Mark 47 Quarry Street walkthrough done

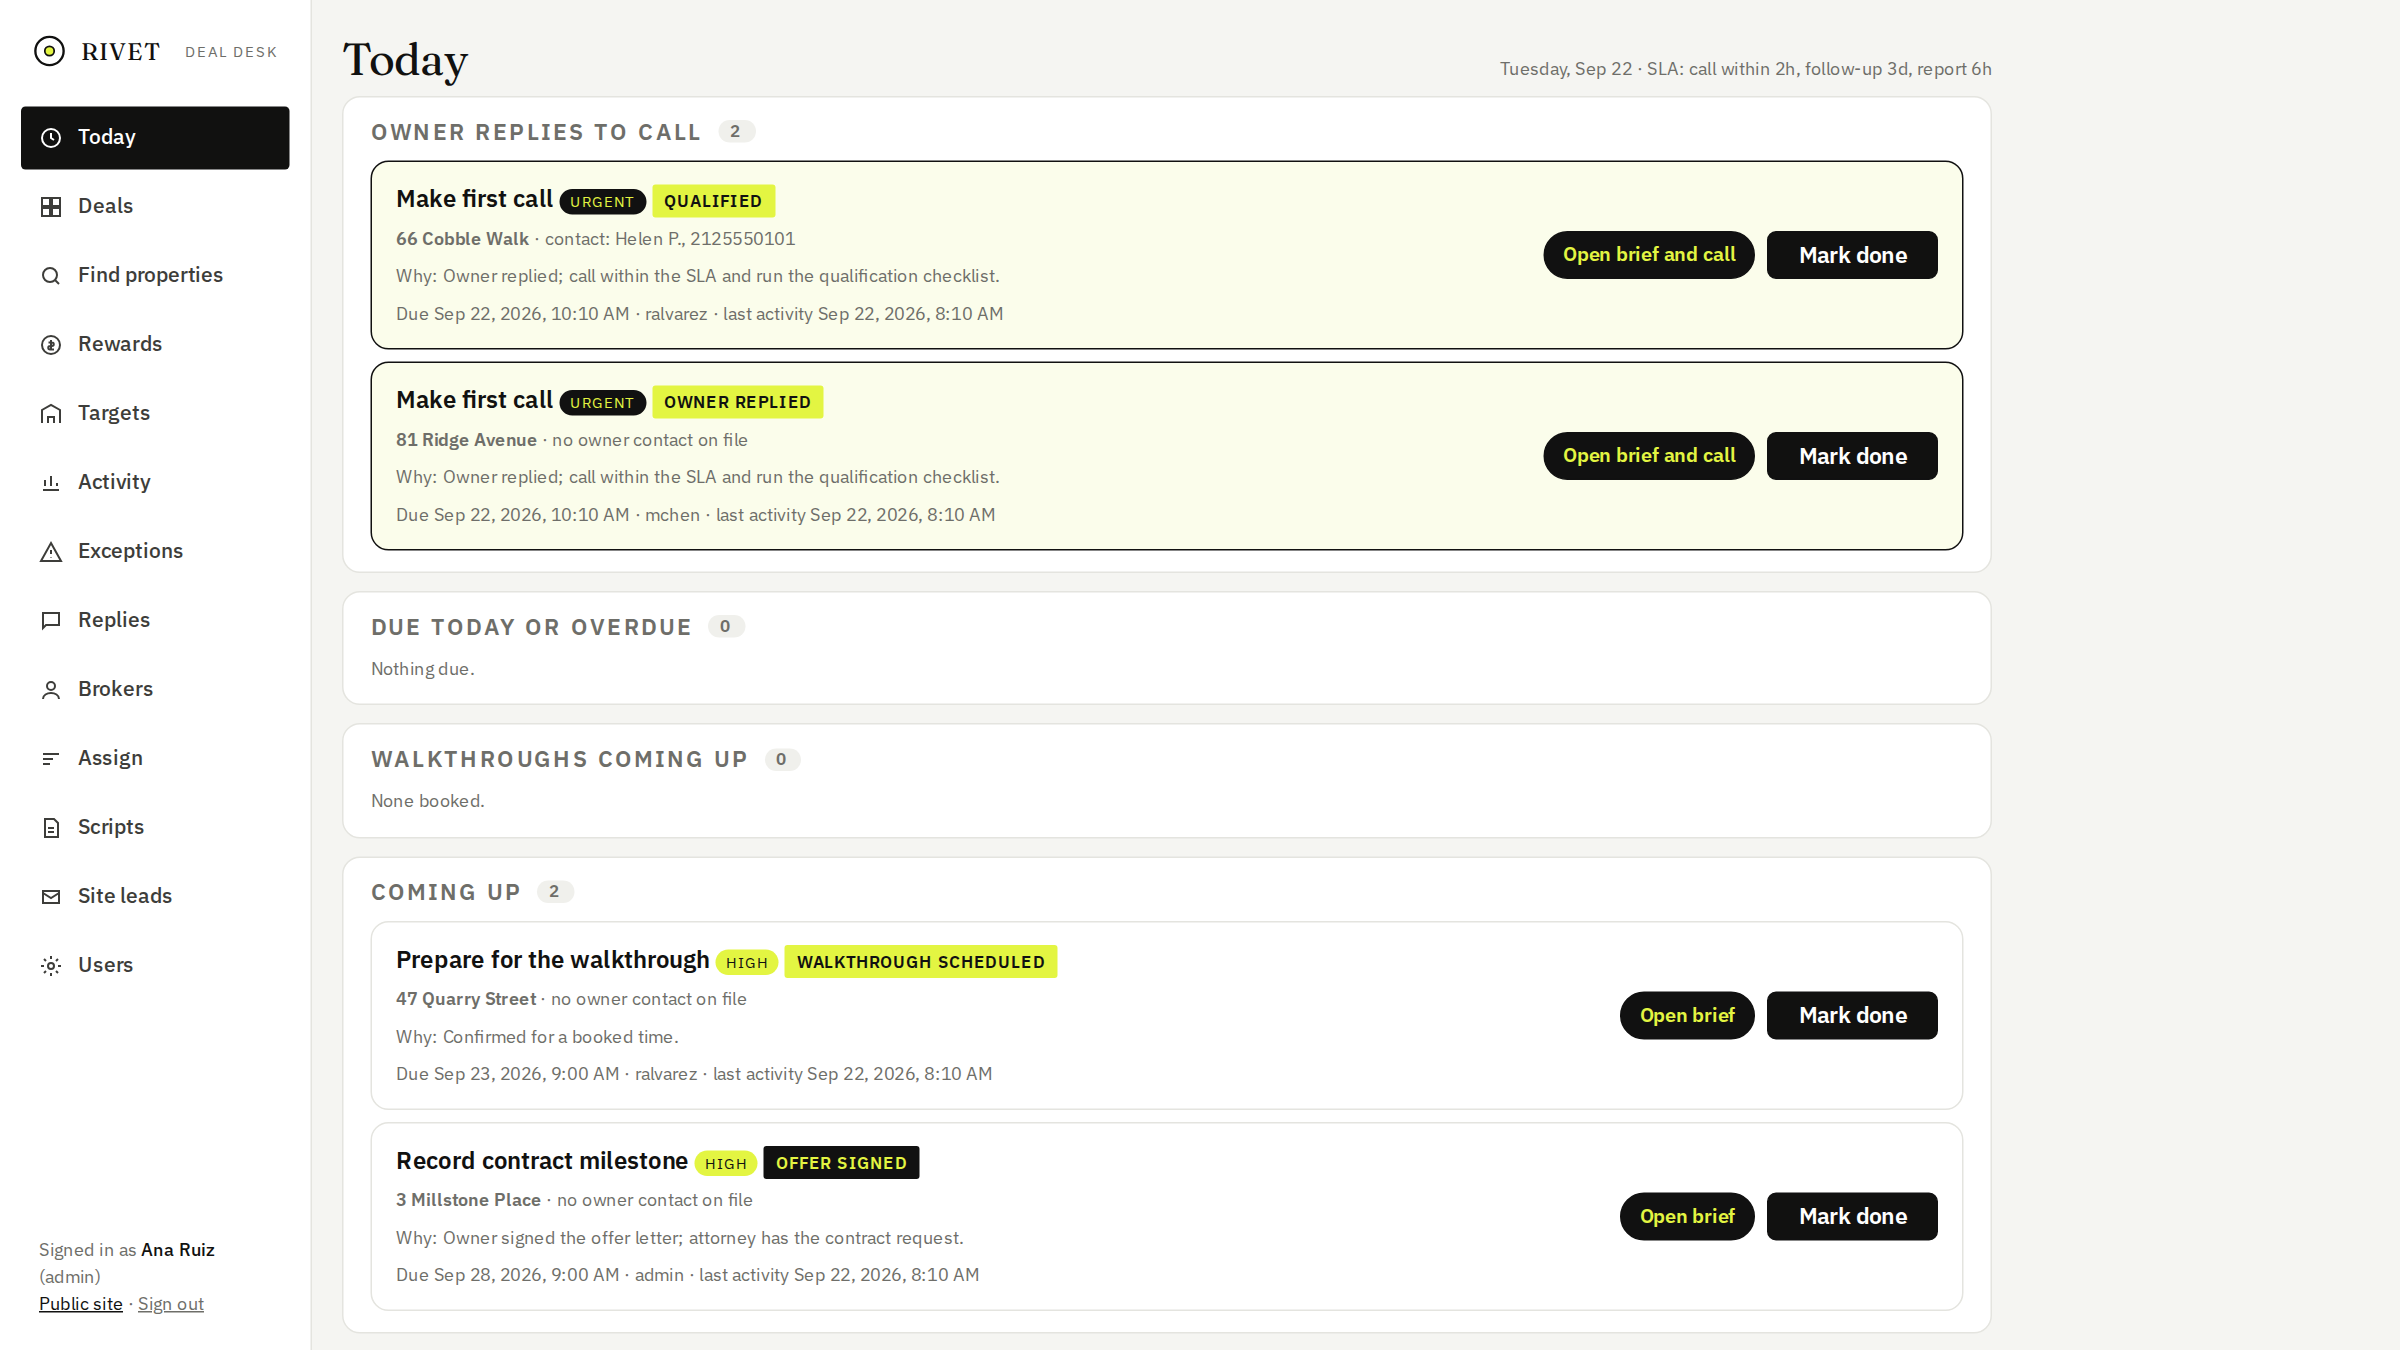pos(1852,1015)
